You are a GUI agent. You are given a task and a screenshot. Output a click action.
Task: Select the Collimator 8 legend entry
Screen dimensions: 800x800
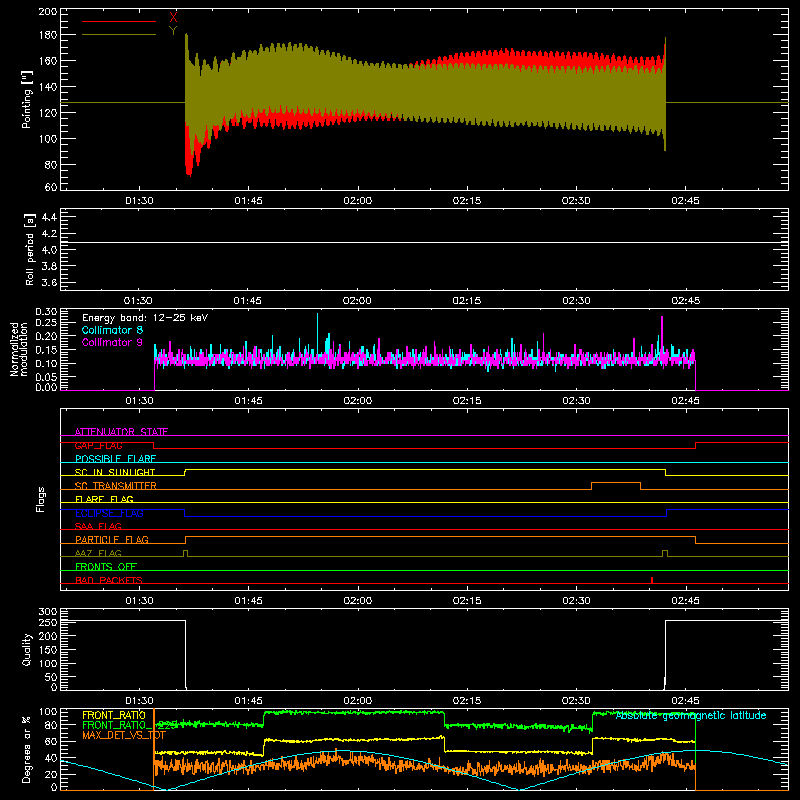(112, 330)
